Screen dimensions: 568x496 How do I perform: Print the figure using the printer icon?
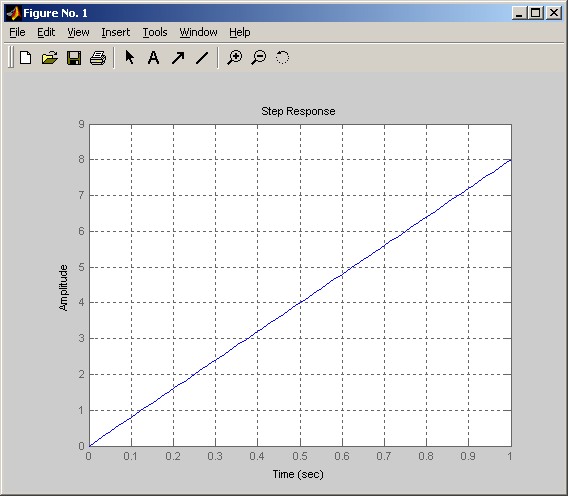pos(98,58)
